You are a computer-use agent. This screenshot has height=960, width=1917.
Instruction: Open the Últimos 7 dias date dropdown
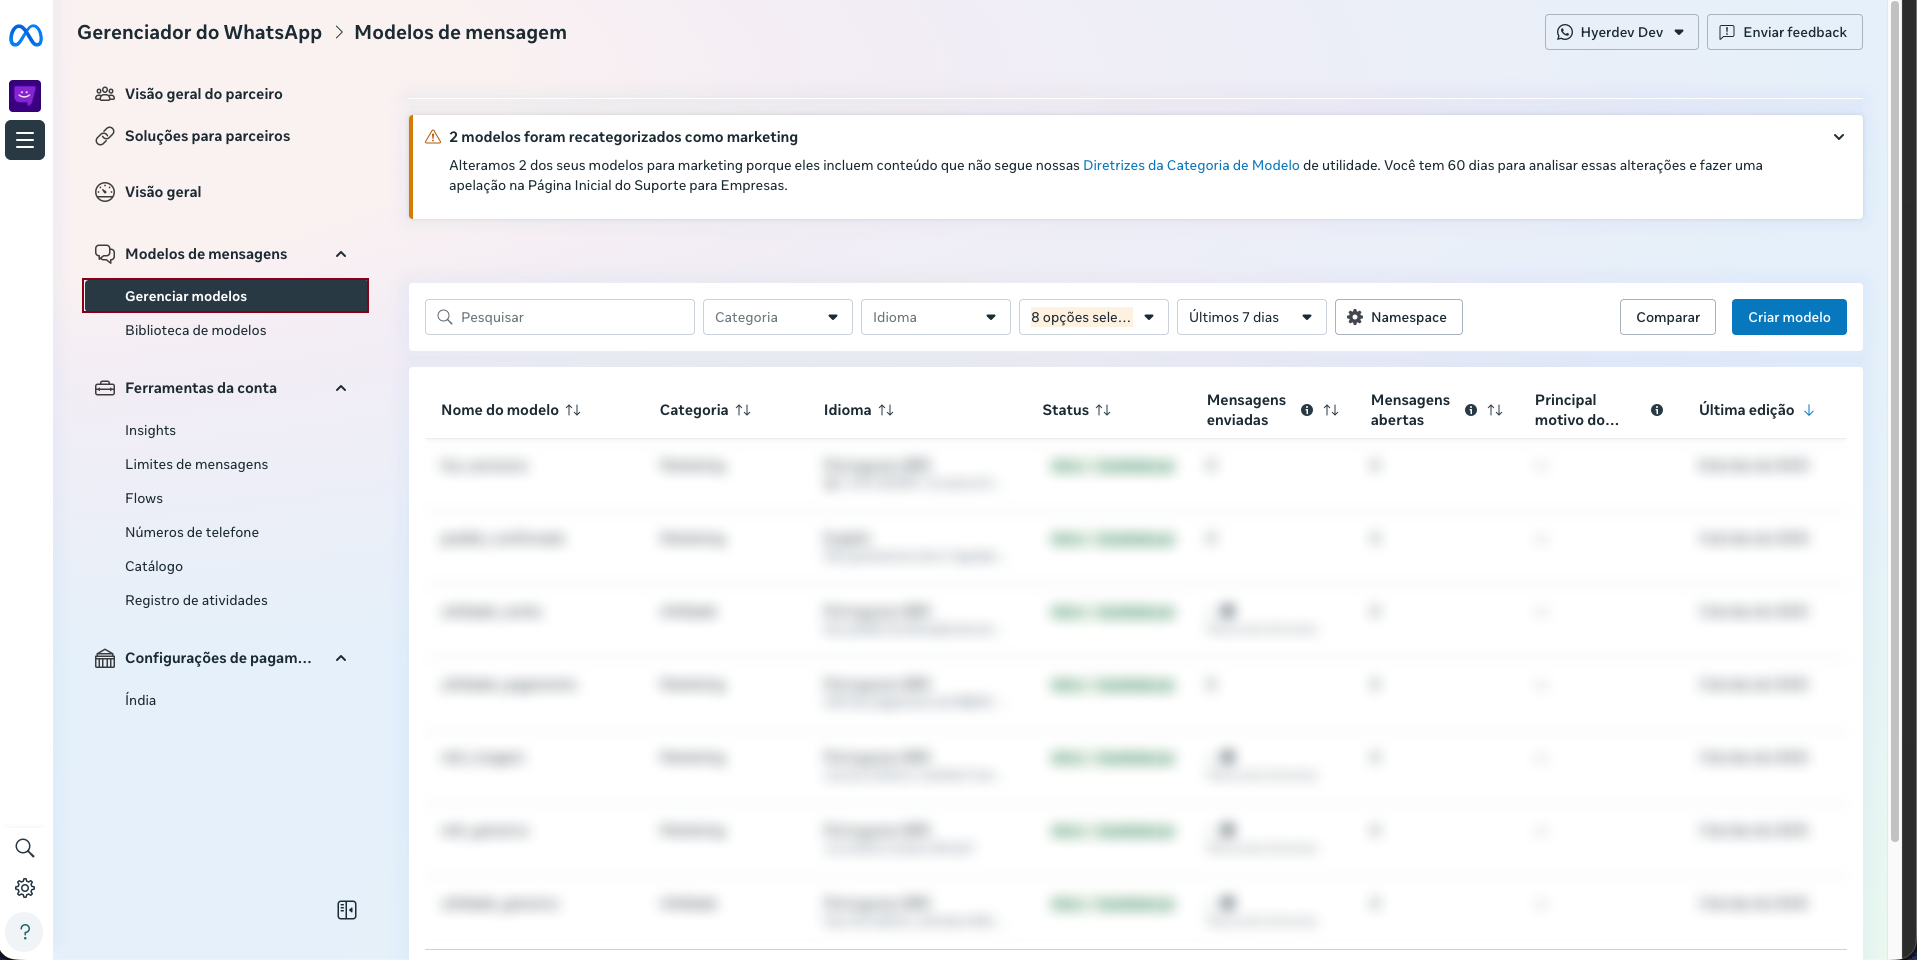(x=1251, y=317)
